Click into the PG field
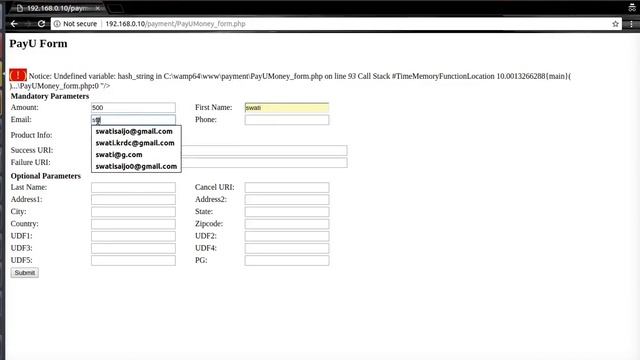The width and height of the screenshot is (640, 360). click(x=287, y=260)
